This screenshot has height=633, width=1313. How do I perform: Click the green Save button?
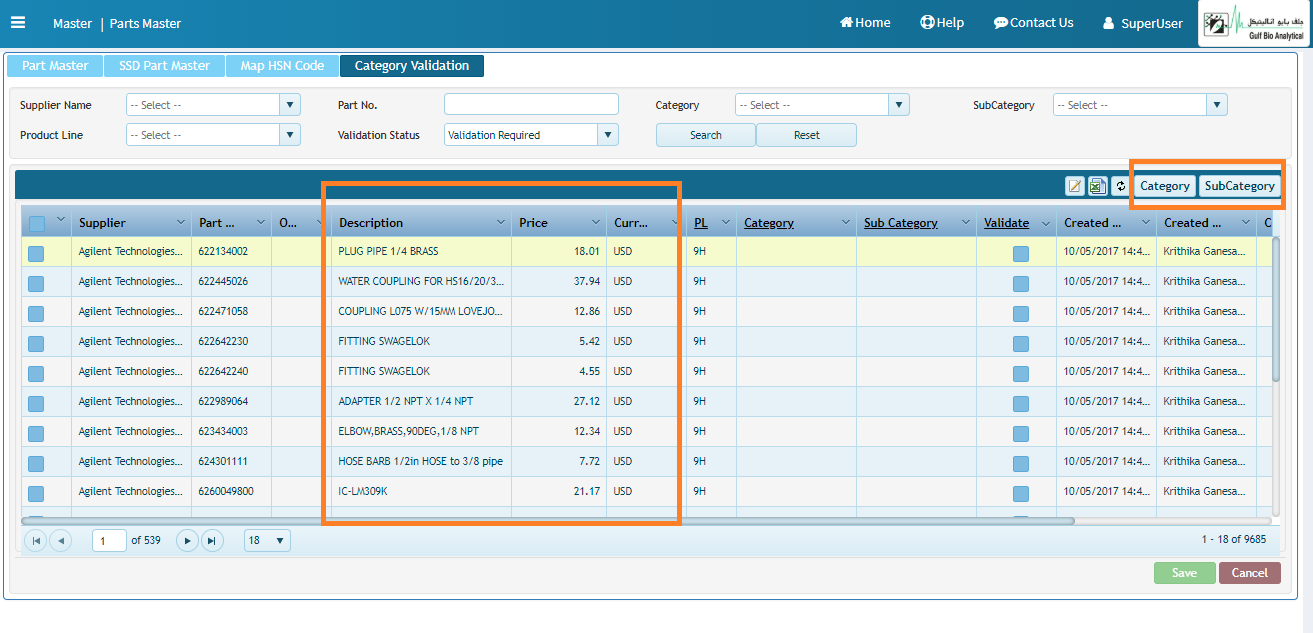[1185, 573]
